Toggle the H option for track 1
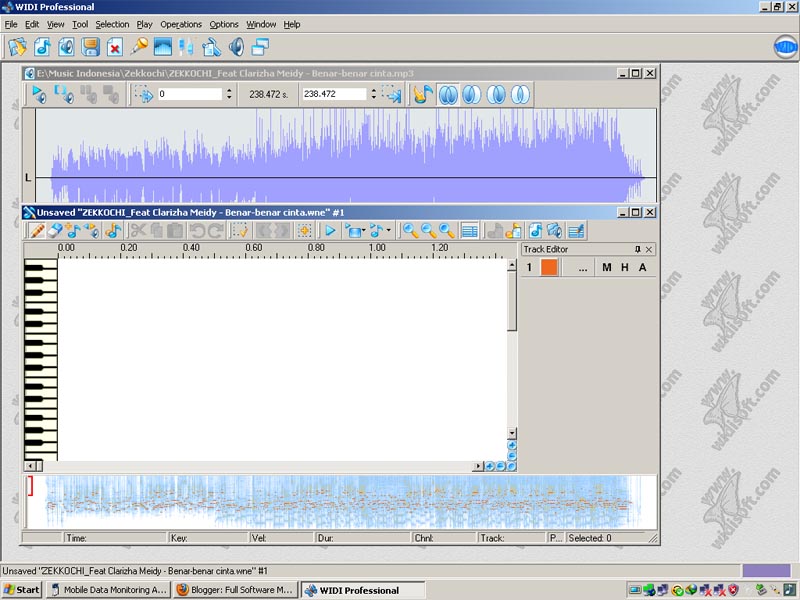The width and height of the screenshot is (800, 600). click(x=625, y=267)
